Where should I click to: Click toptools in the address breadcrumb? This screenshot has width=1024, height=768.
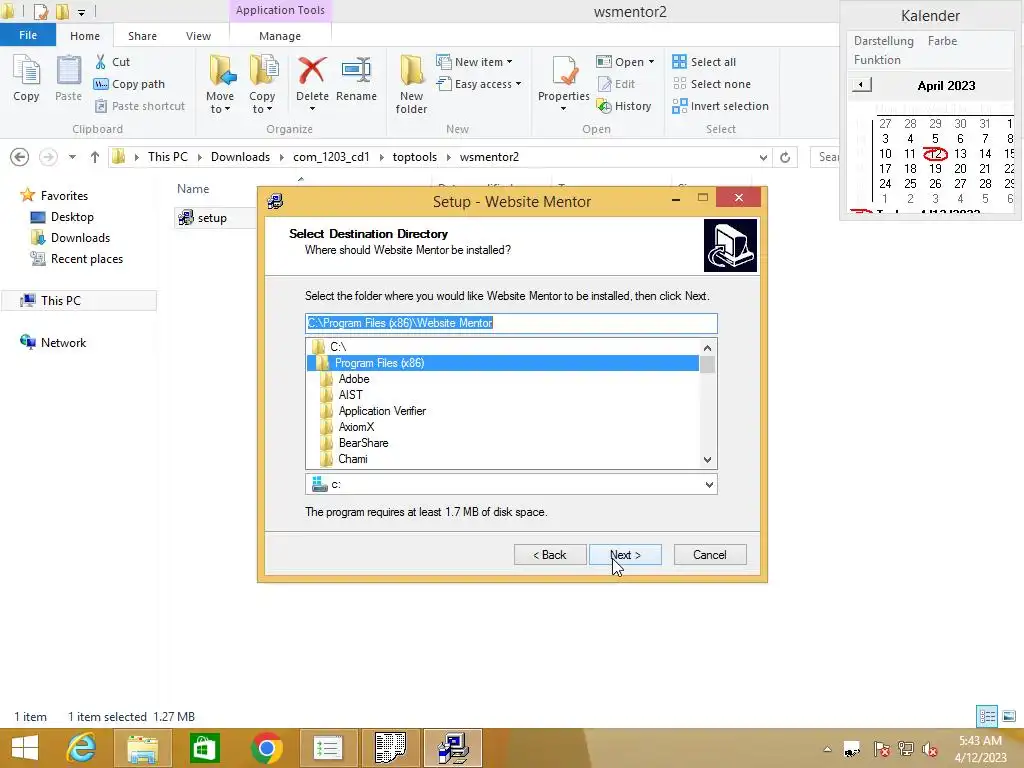pos(415,157)
